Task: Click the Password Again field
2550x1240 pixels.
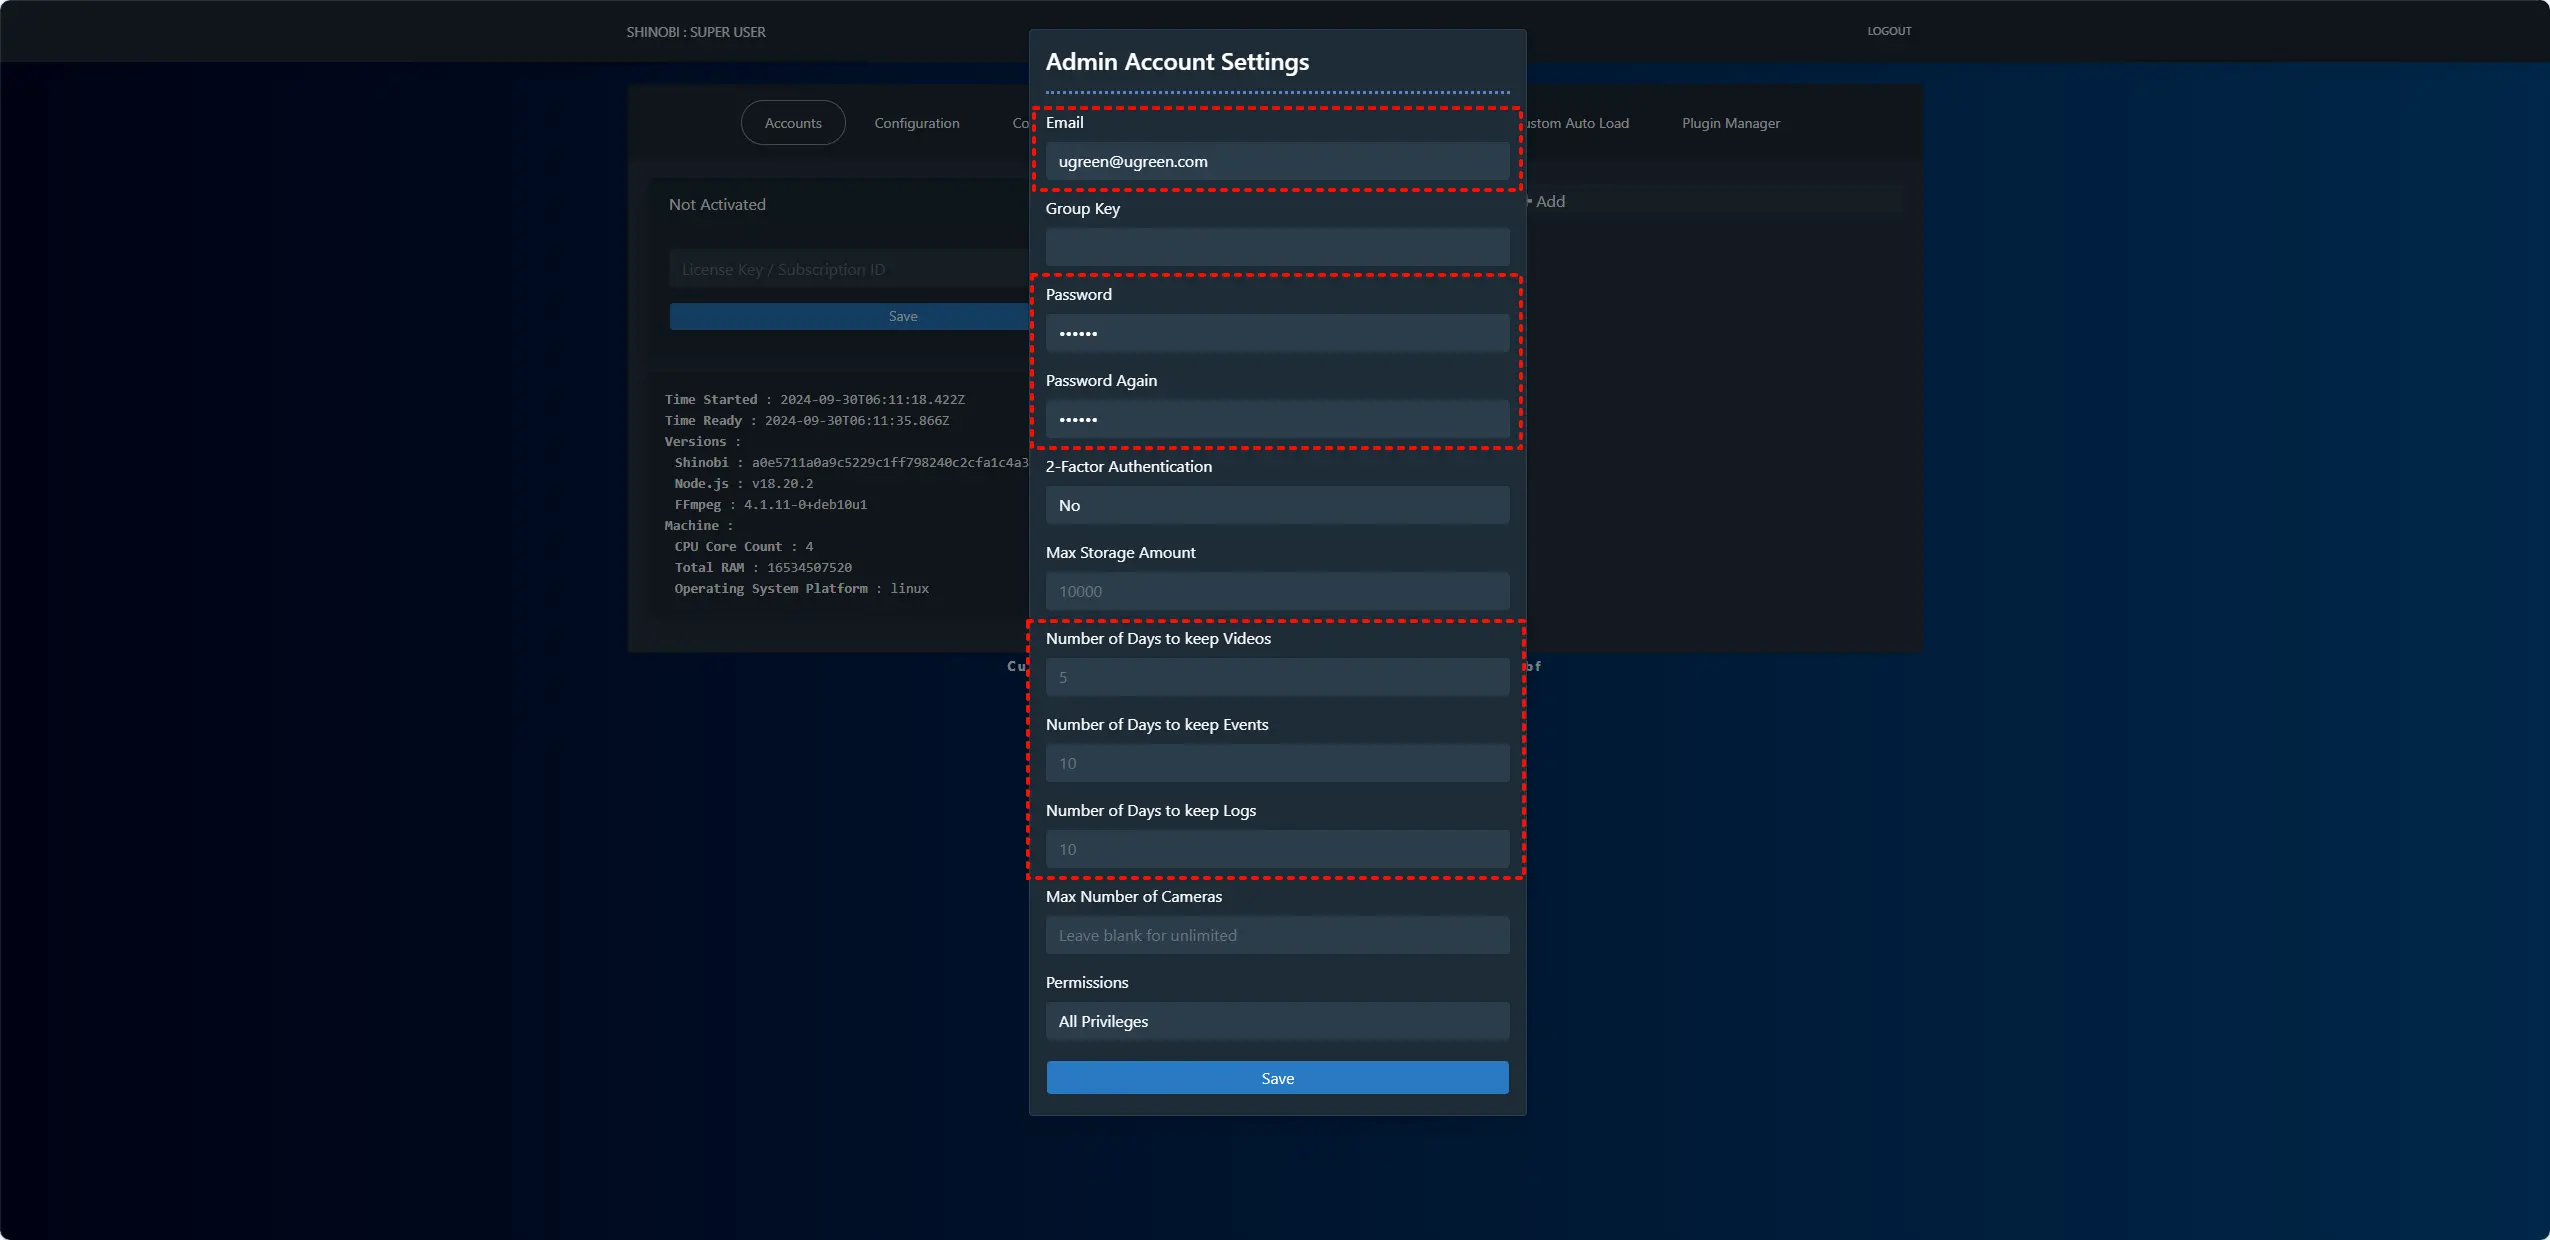Action: click(x=1276, y=419)
